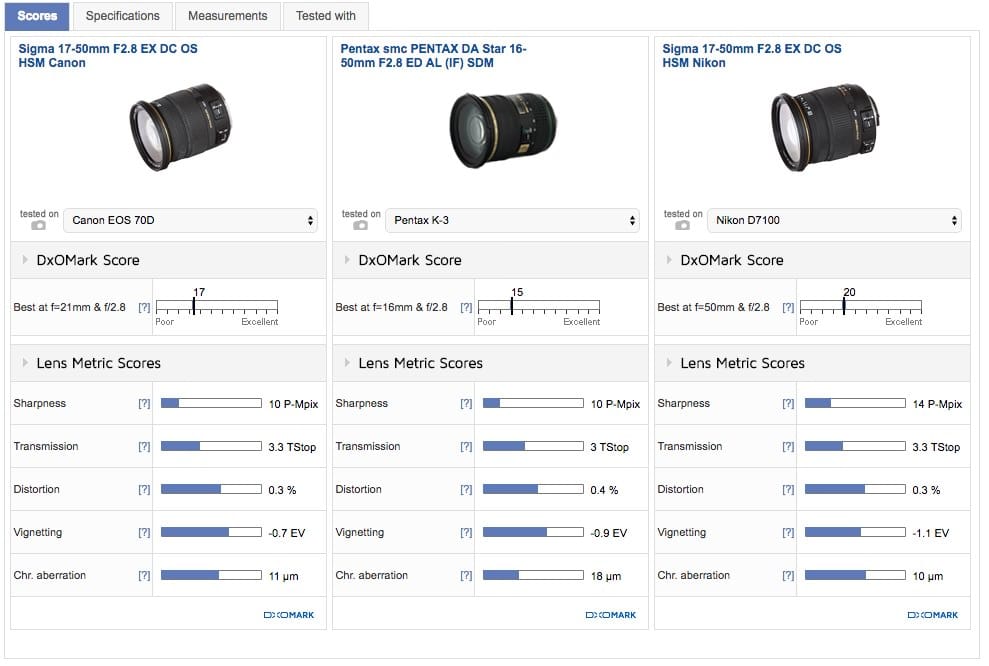Click the '-0.9 EV' vignetting value
989x666 pixels.
tap(609, 533)
